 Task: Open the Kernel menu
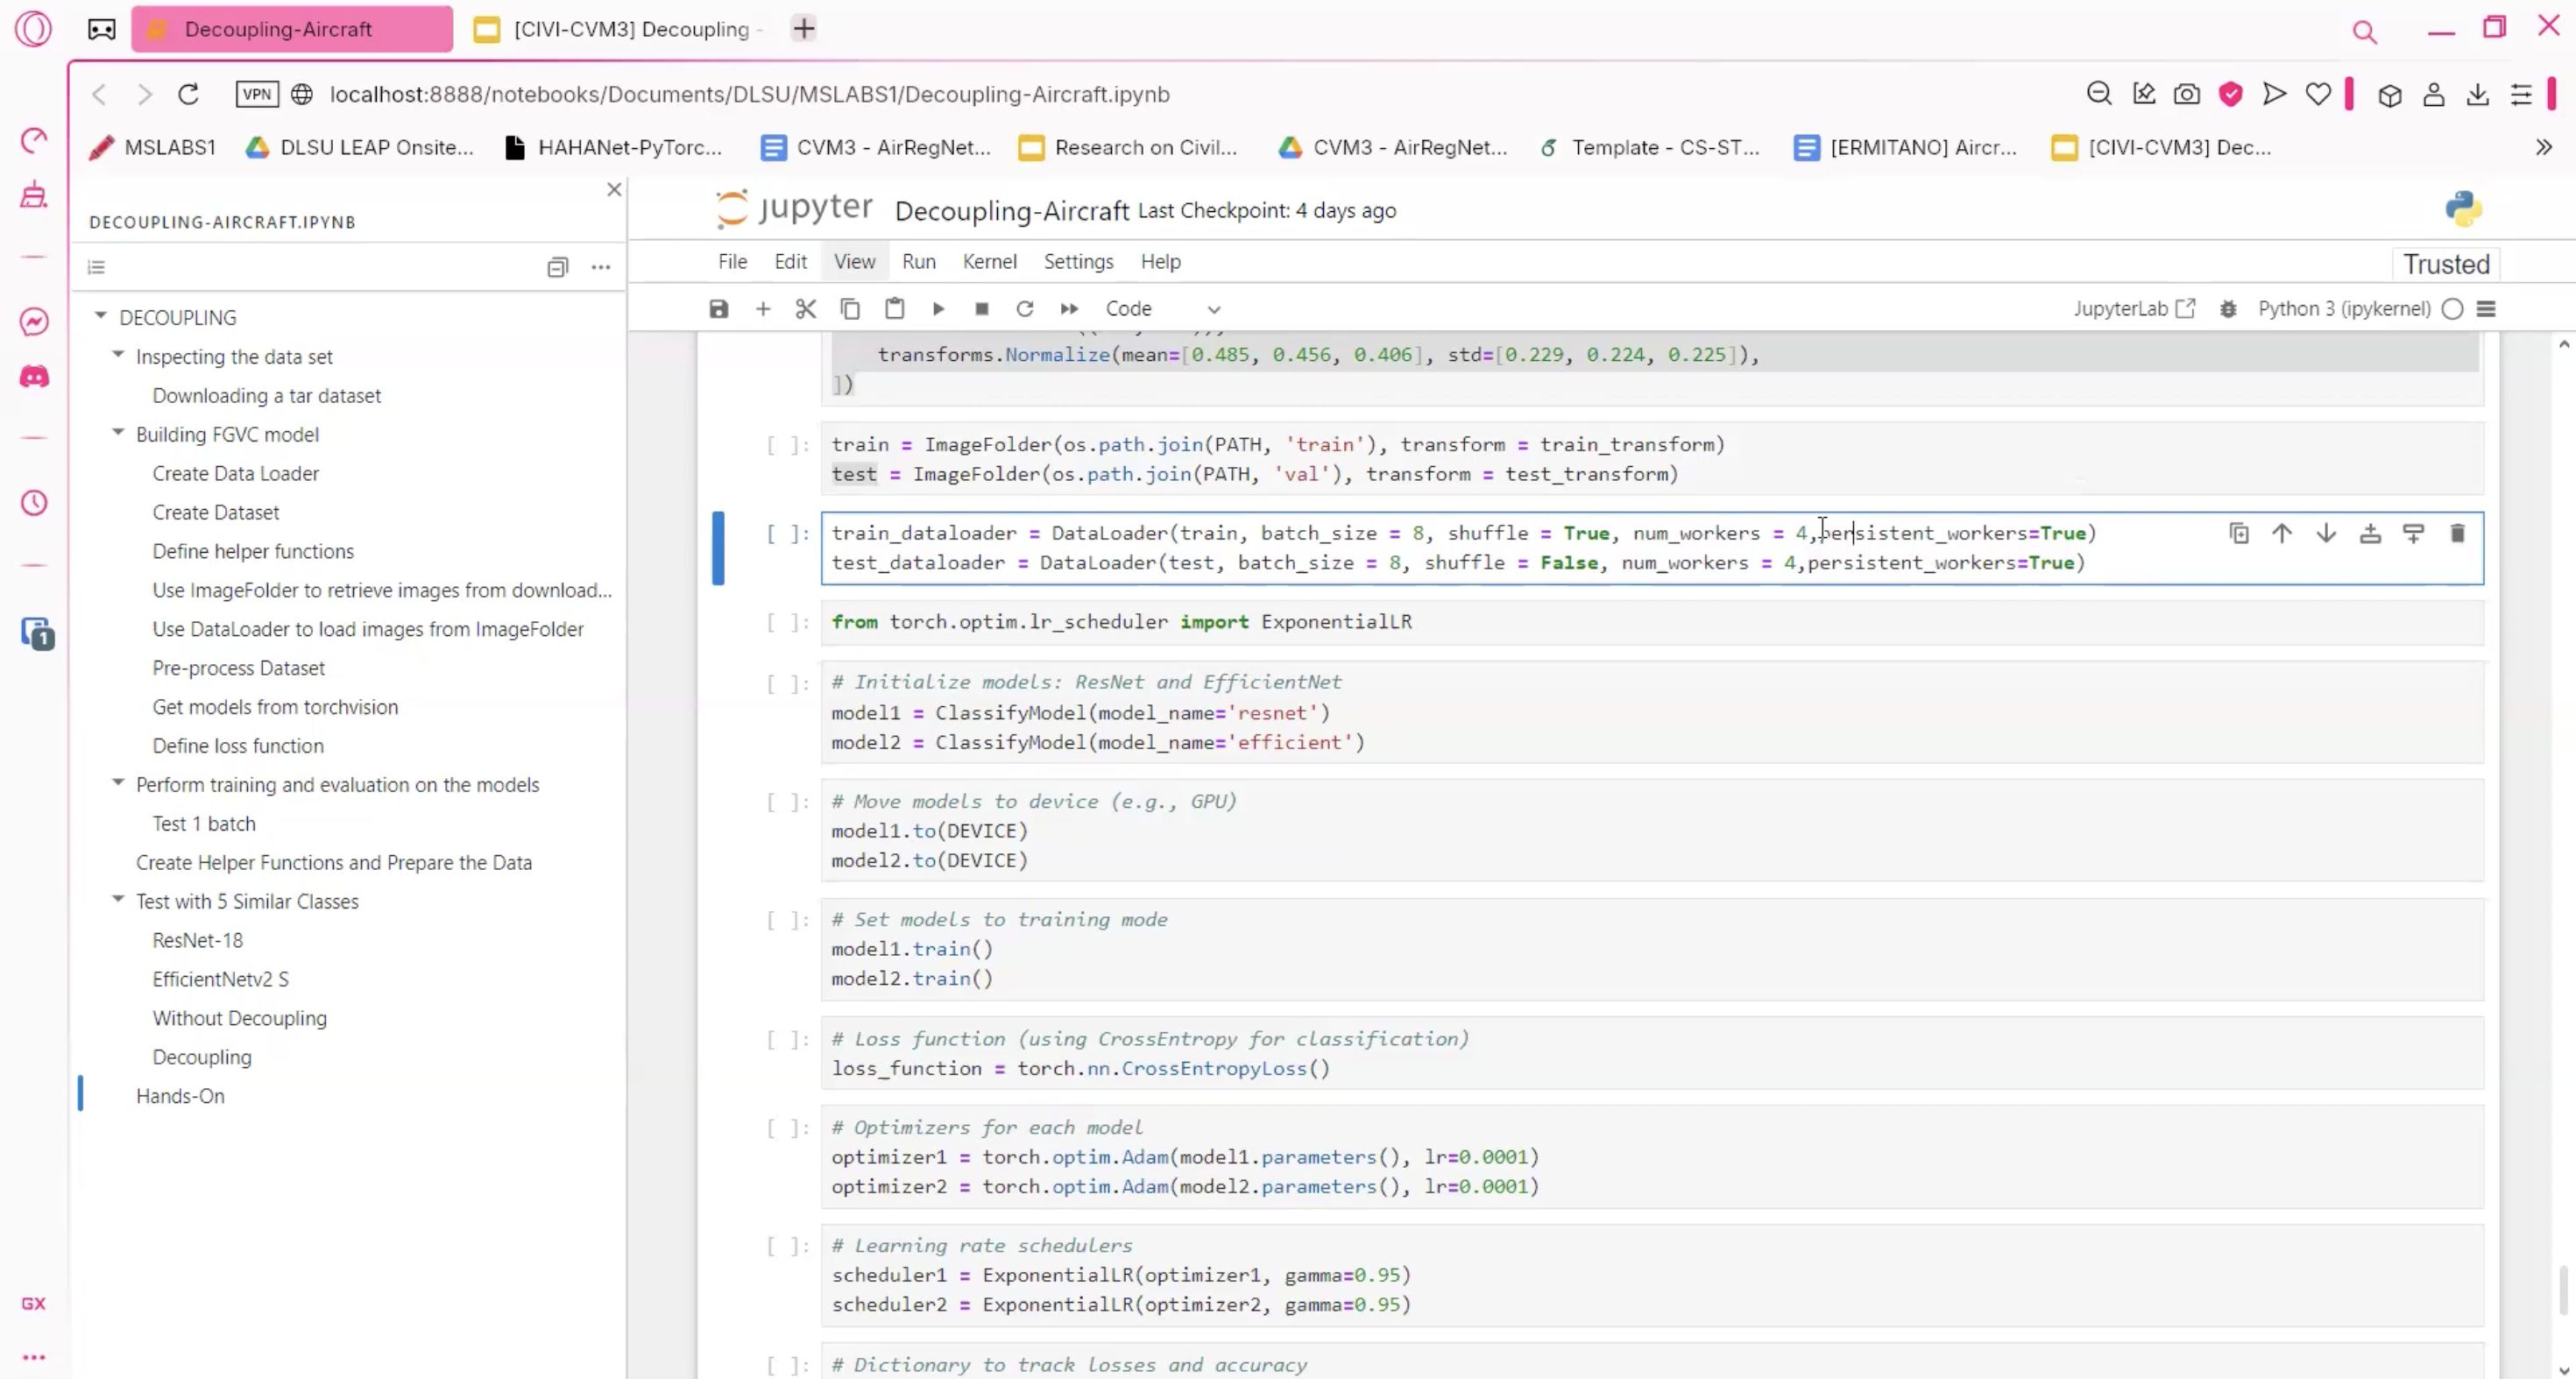(x=989, y=261)
